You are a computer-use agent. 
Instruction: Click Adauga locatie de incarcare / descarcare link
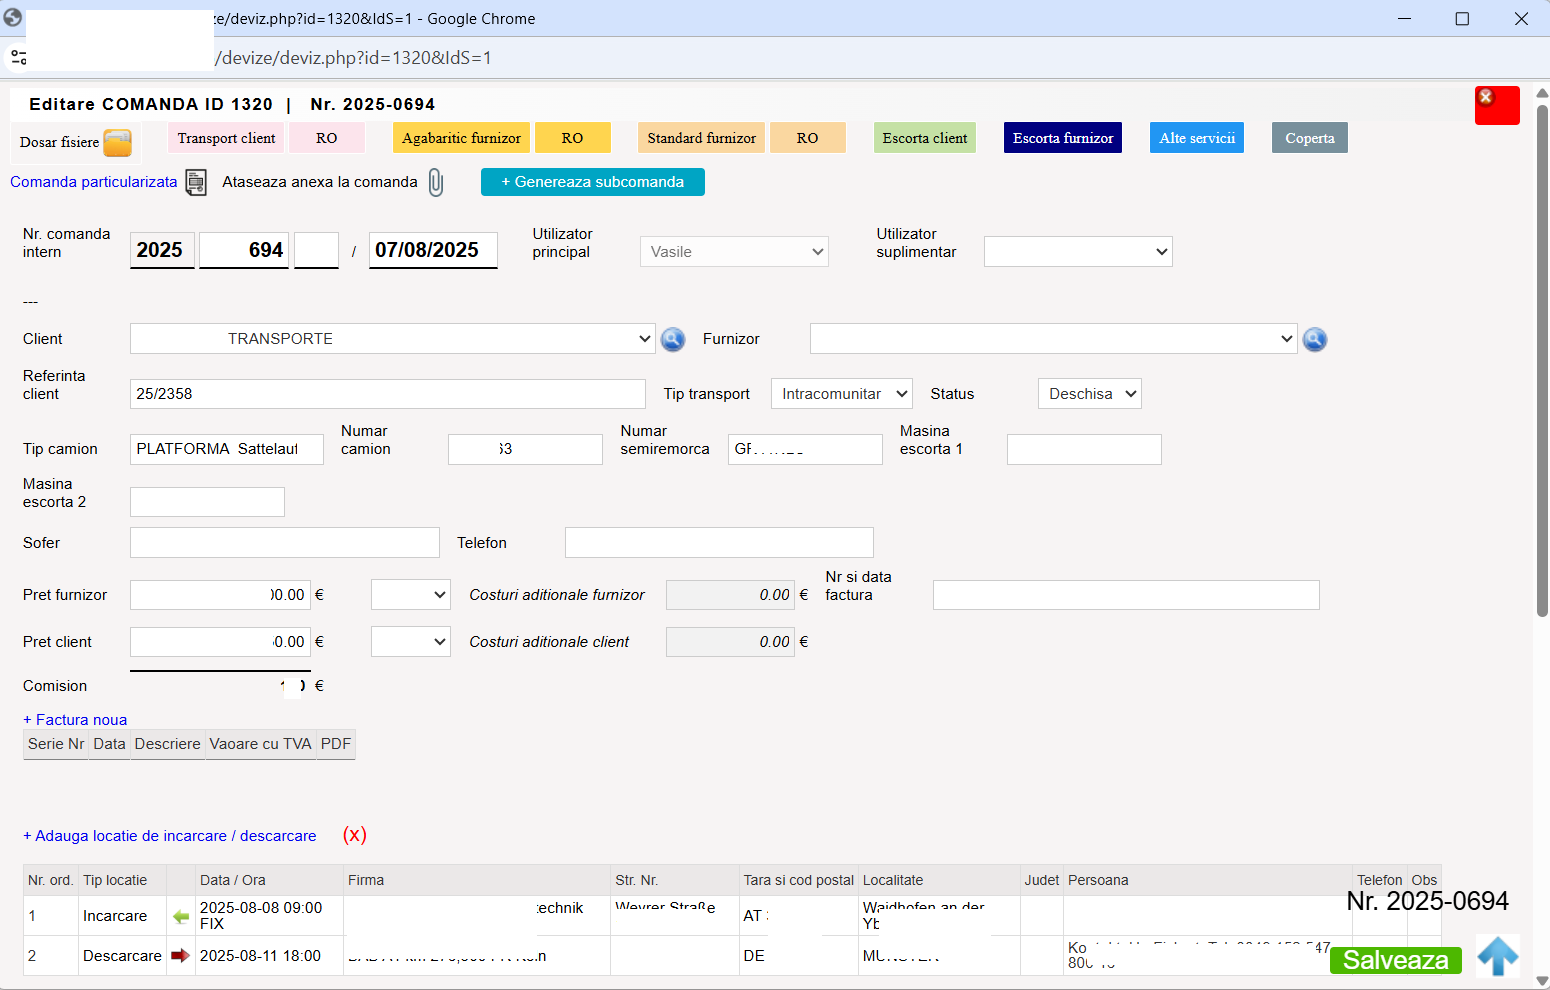click(170, 836)
